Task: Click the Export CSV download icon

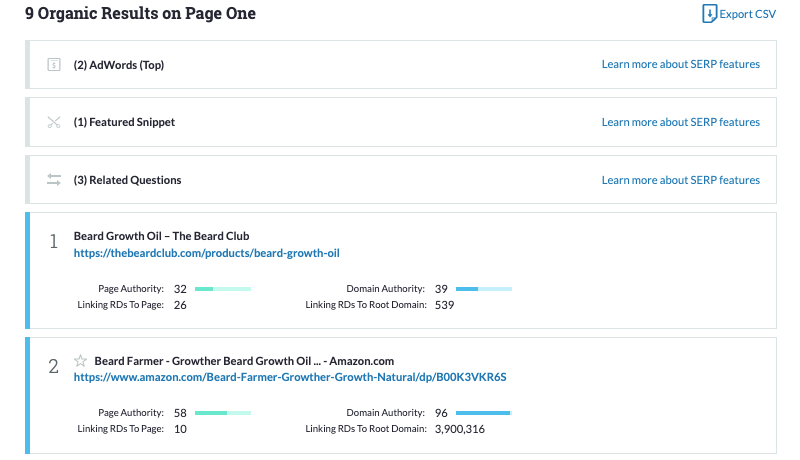Action: click(710, 14)
